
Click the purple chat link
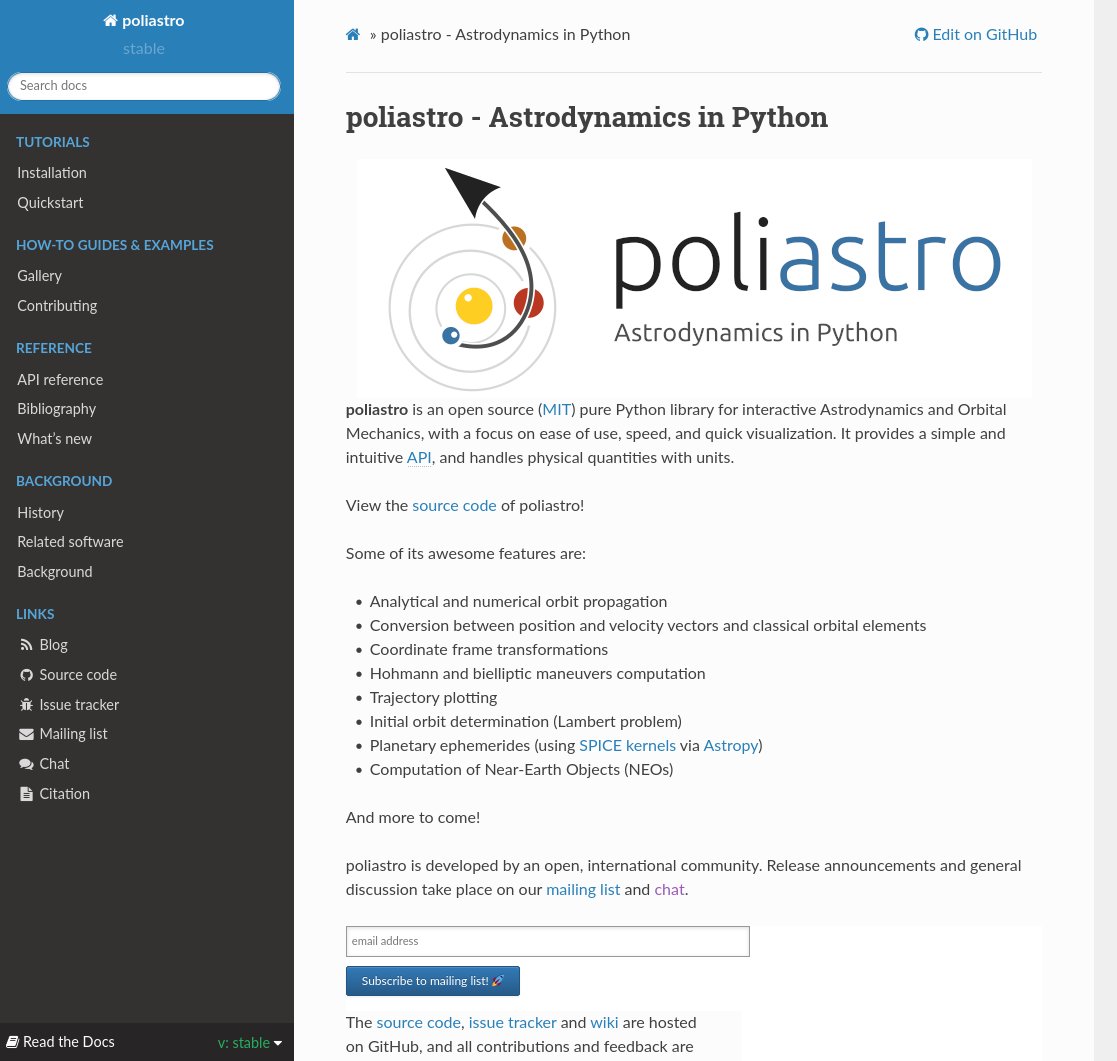(x=670, y=889)
